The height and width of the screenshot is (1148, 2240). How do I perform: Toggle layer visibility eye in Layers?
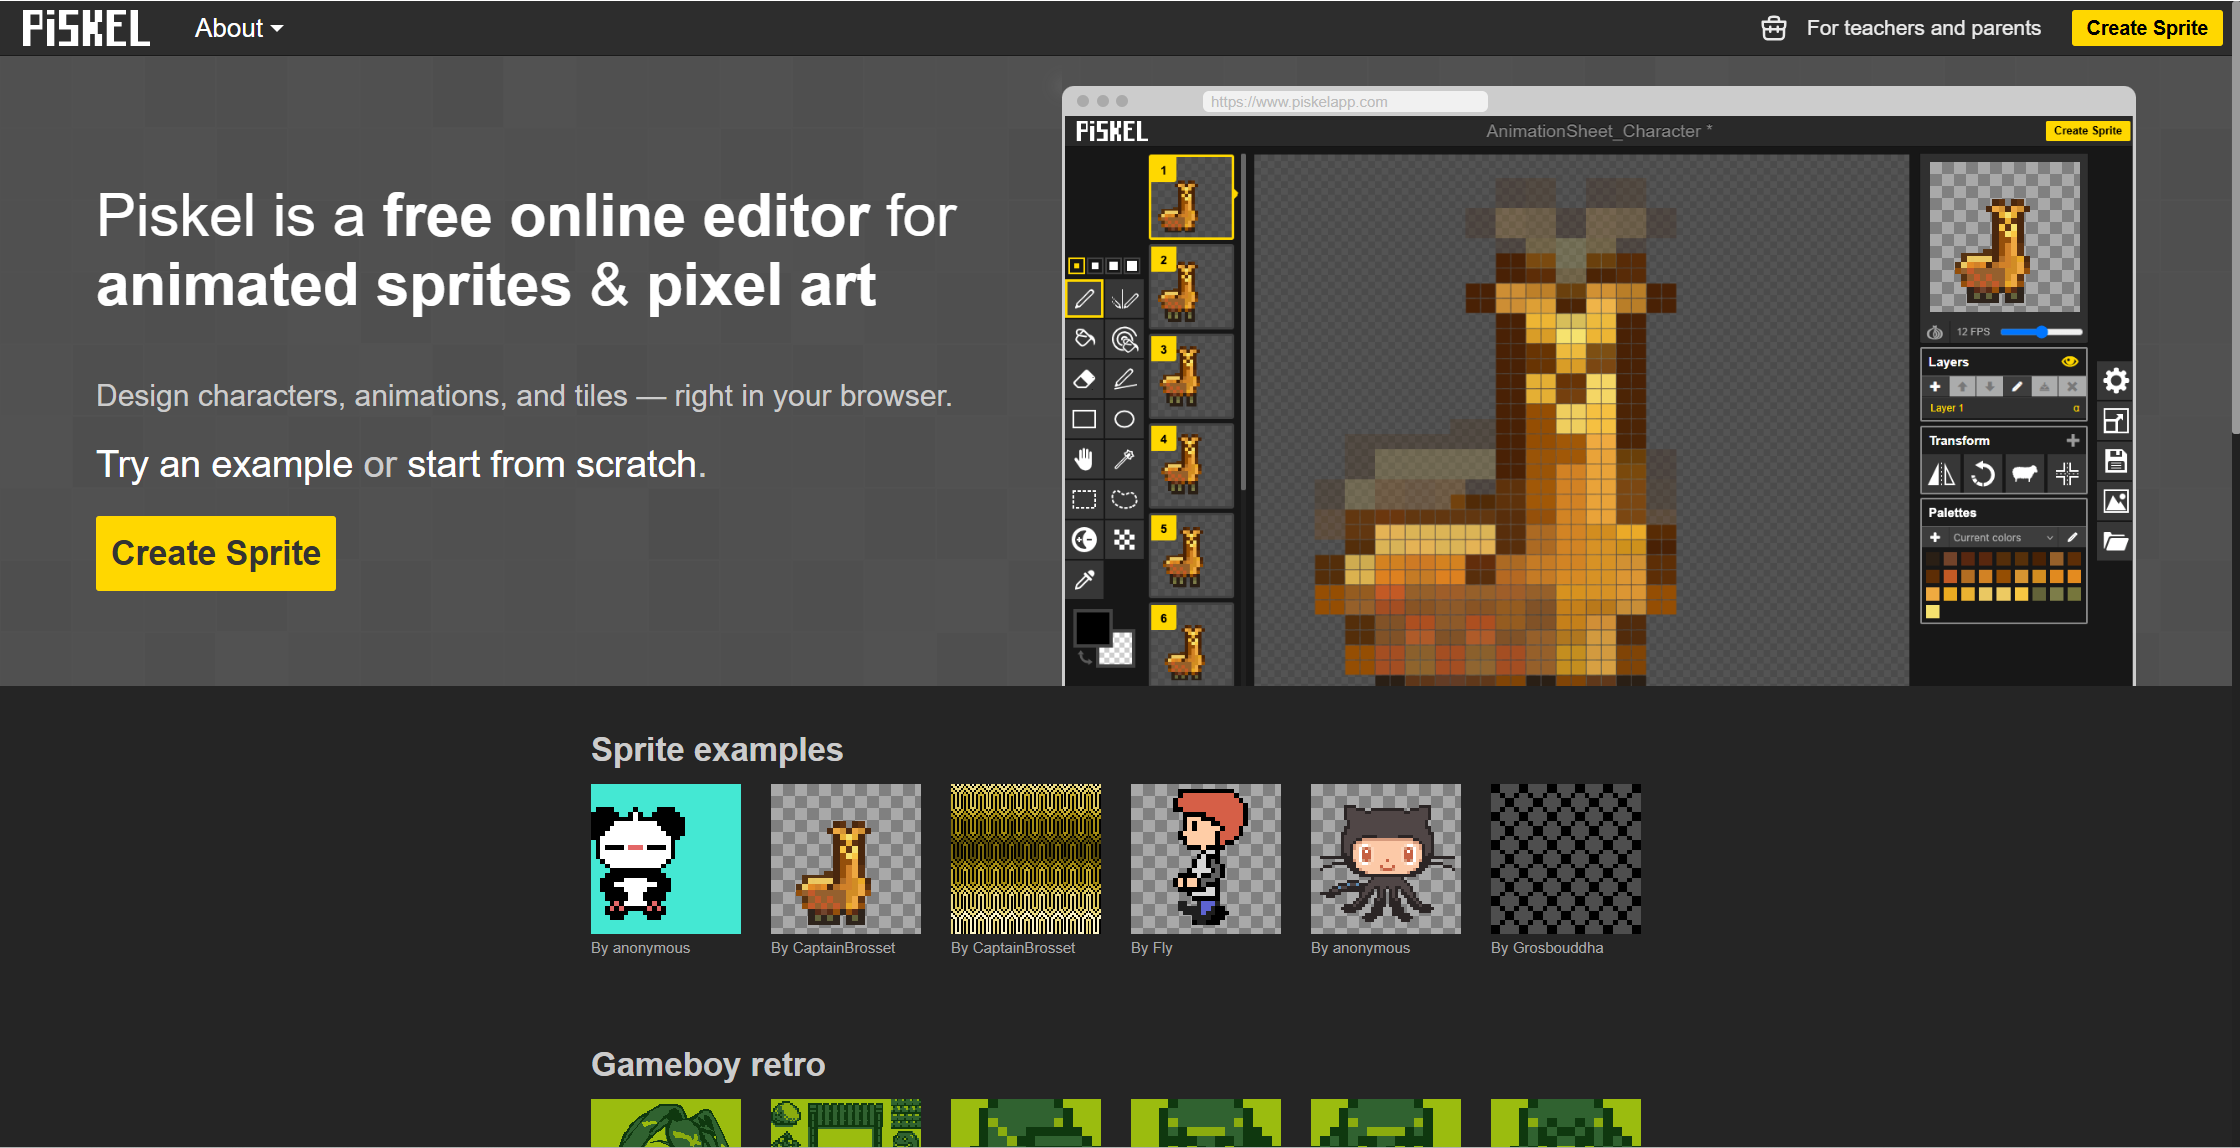click(2069, 362)
